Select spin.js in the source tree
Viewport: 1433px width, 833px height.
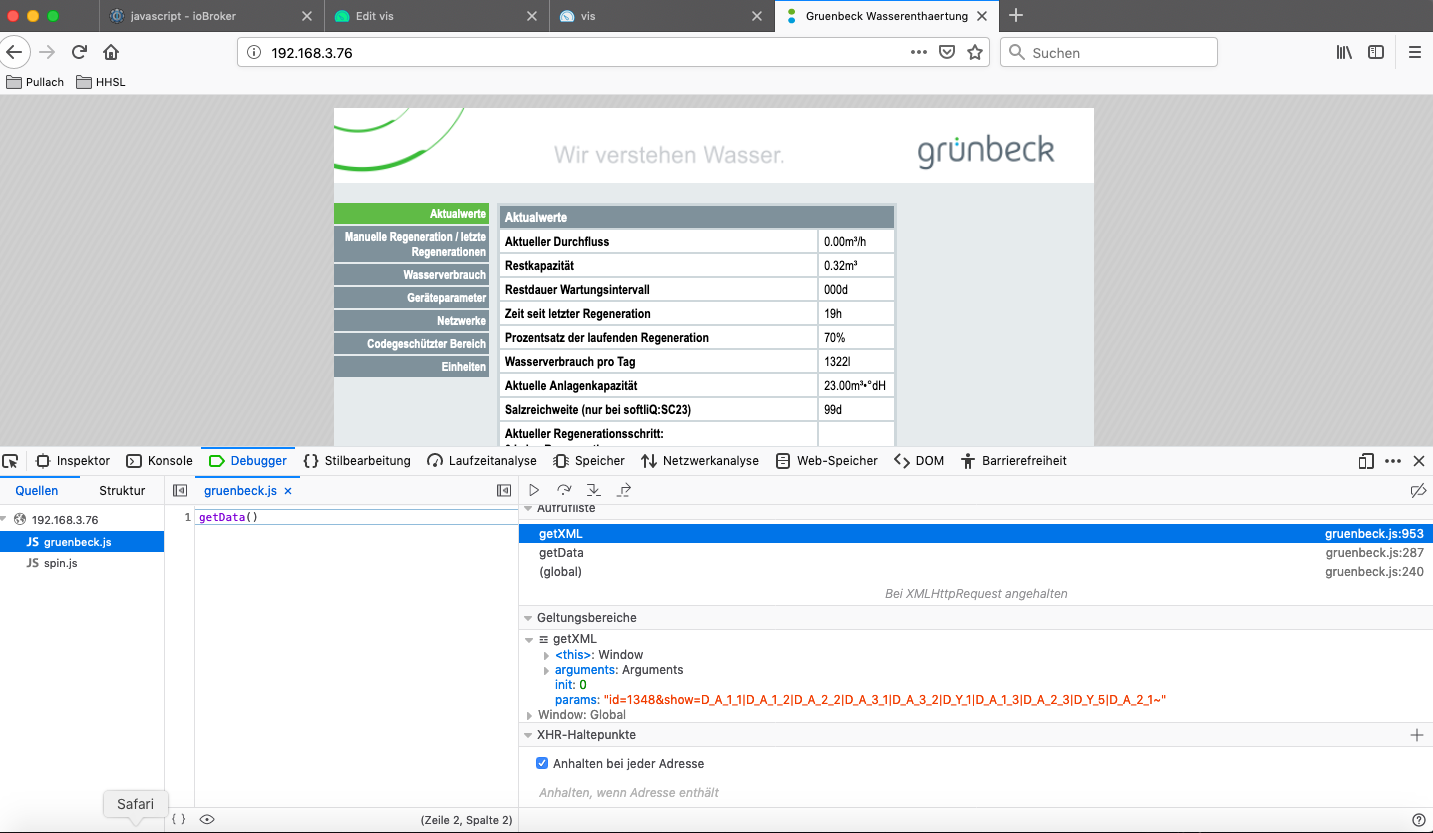coord(82,563)
